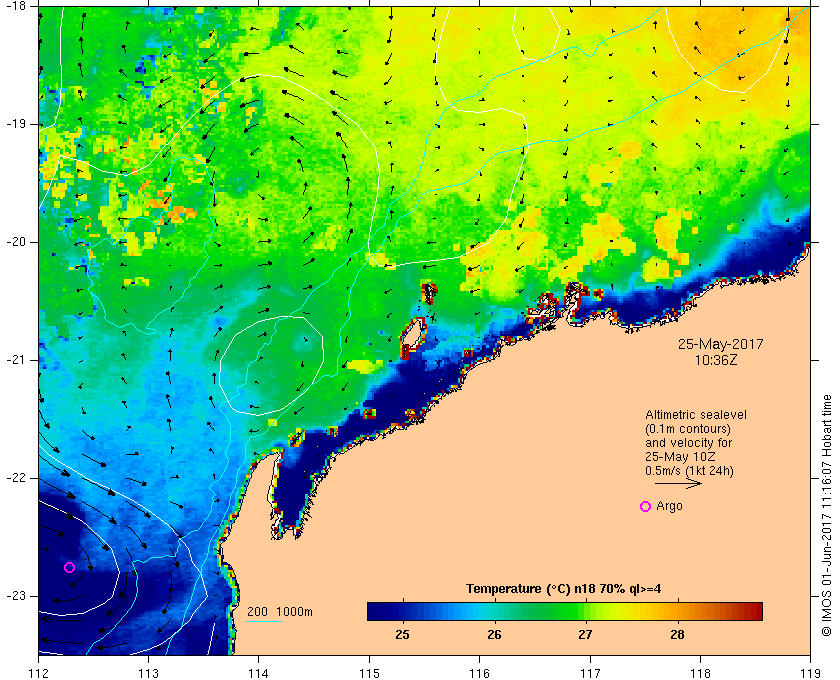Click the IMOS copyright timestamp text
The image size is (840, 680).
coord(827,515)
